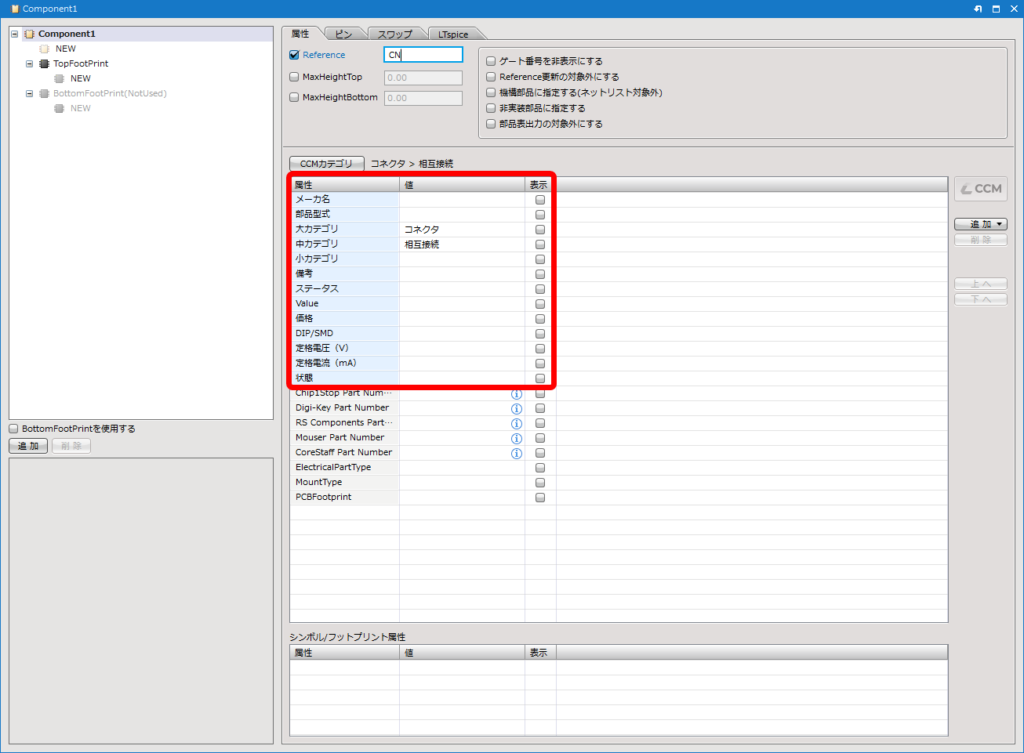Select the TopFootPrint tree item
1024x753 pixels.
(80, 63)
